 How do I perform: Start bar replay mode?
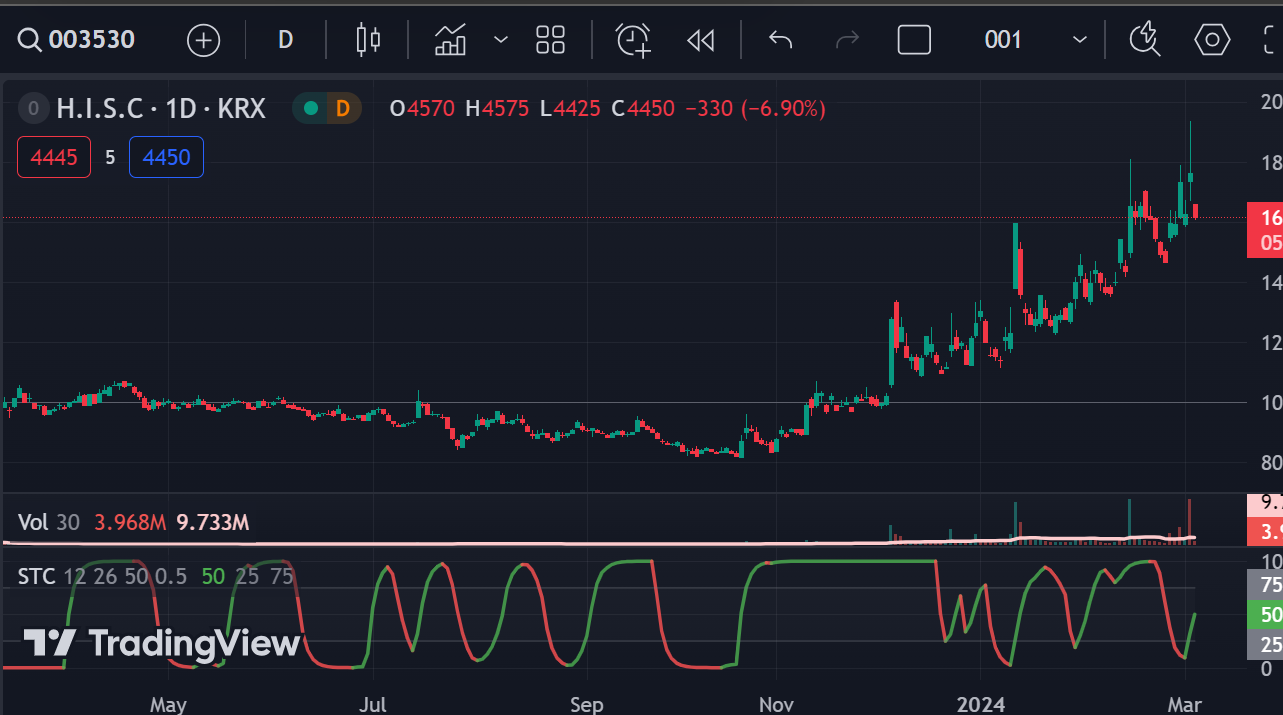pos(701,40)
